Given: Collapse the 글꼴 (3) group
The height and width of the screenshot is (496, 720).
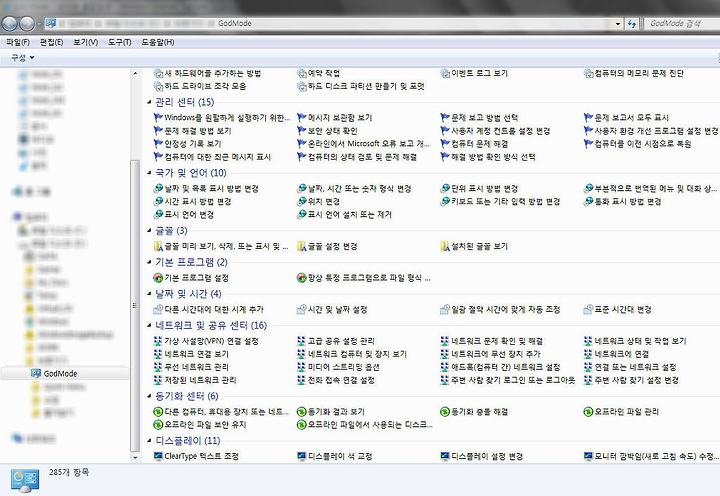Looking at the screenshot, I should pos(149,231).
